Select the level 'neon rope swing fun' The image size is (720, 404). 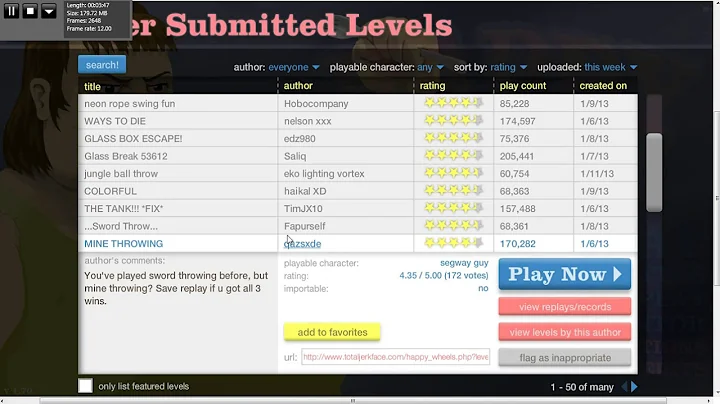pyautogui.click(x=129, y=104)
